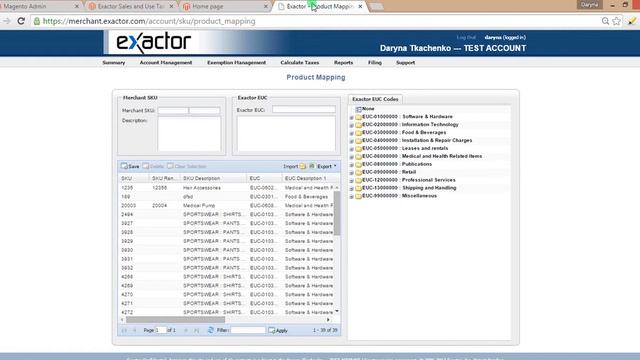Select the Medical Pump row
Image resolution: width=640 pixels, height=360 pixels.
coord(227,206)
